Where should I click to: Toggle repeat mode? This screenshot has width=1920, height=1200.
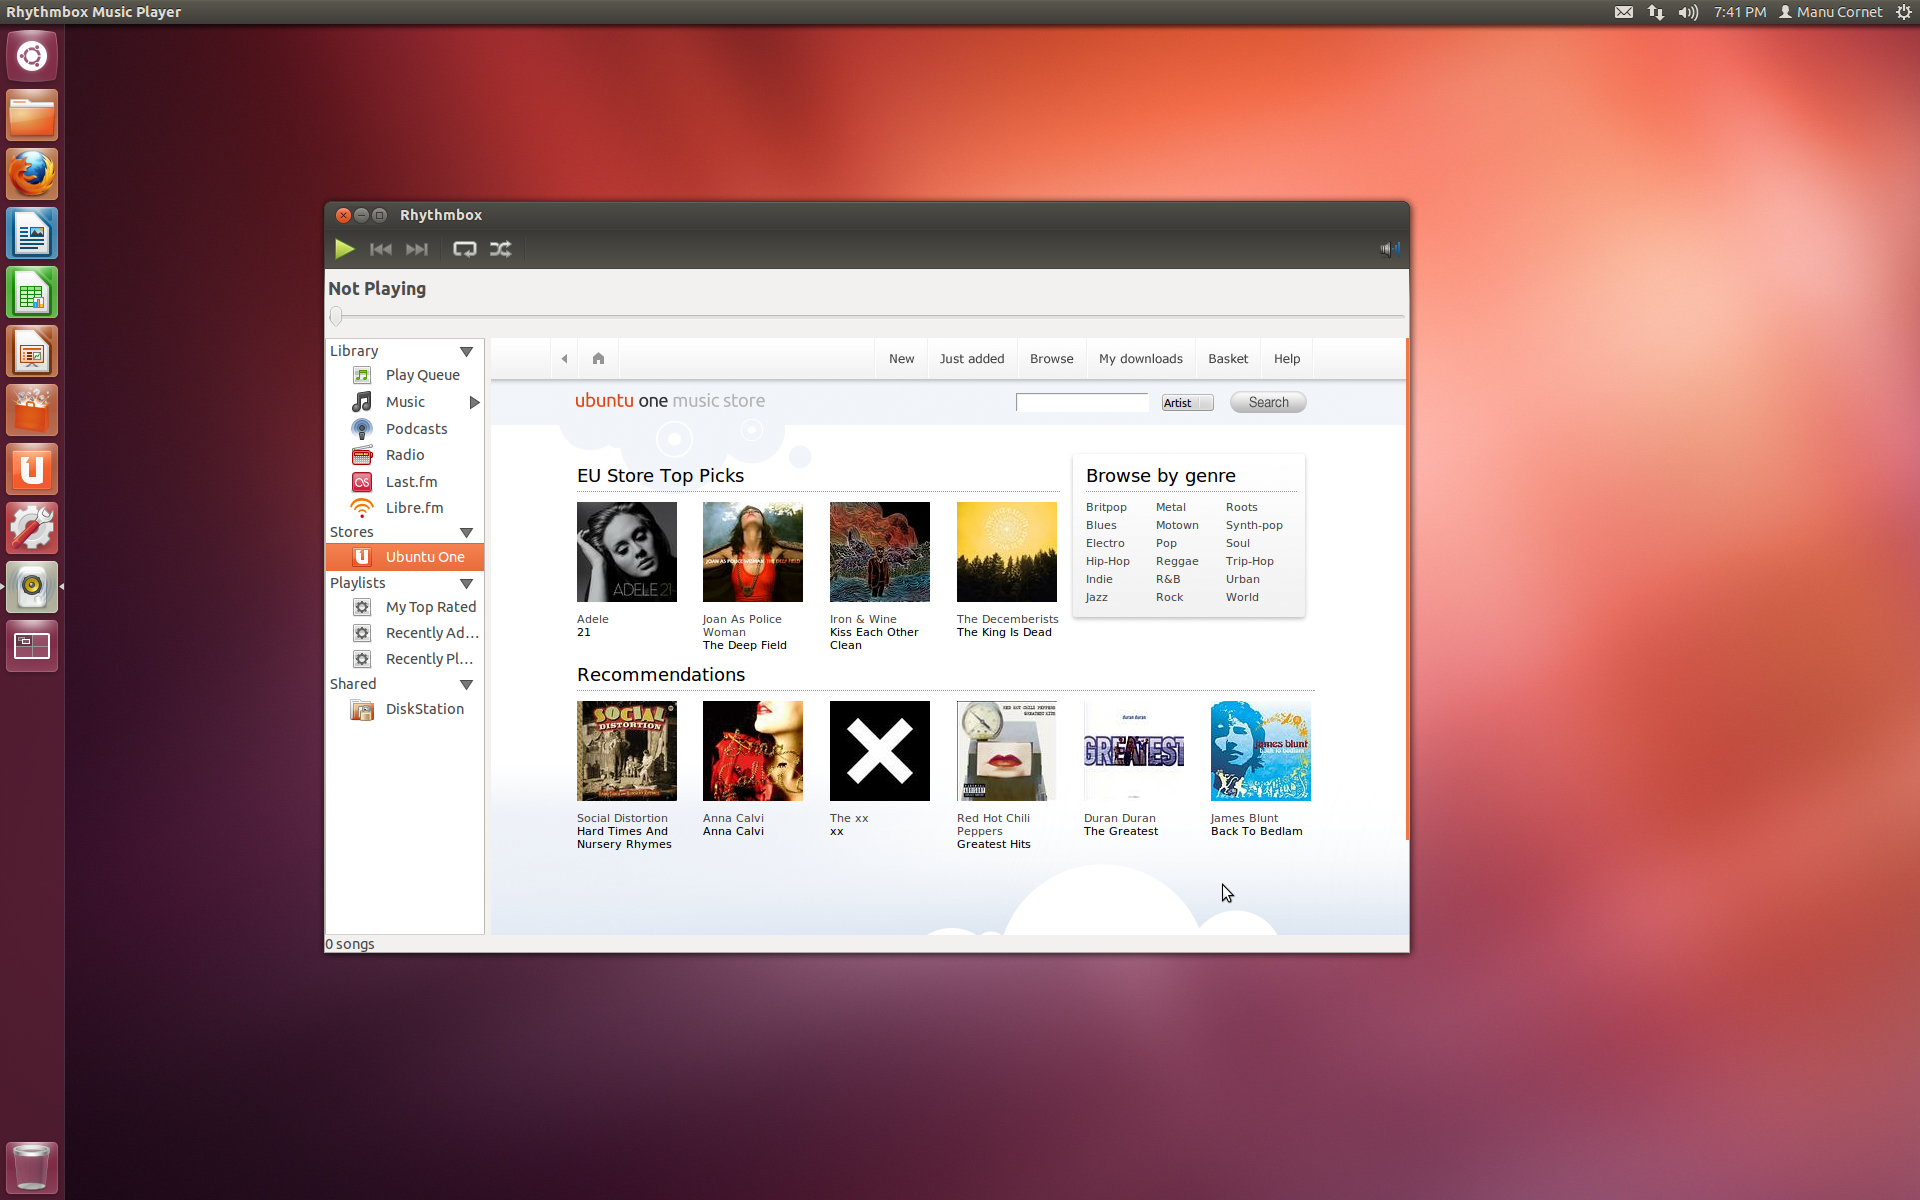pos(464,249)
